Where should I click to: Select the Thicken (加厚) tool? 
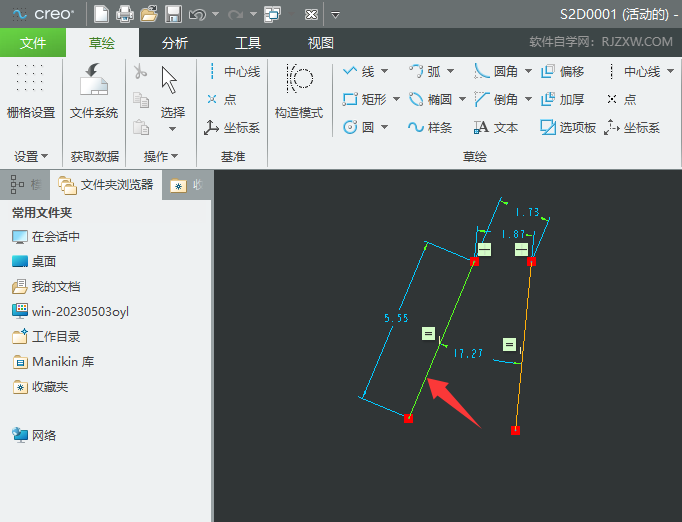pos(562,100)
